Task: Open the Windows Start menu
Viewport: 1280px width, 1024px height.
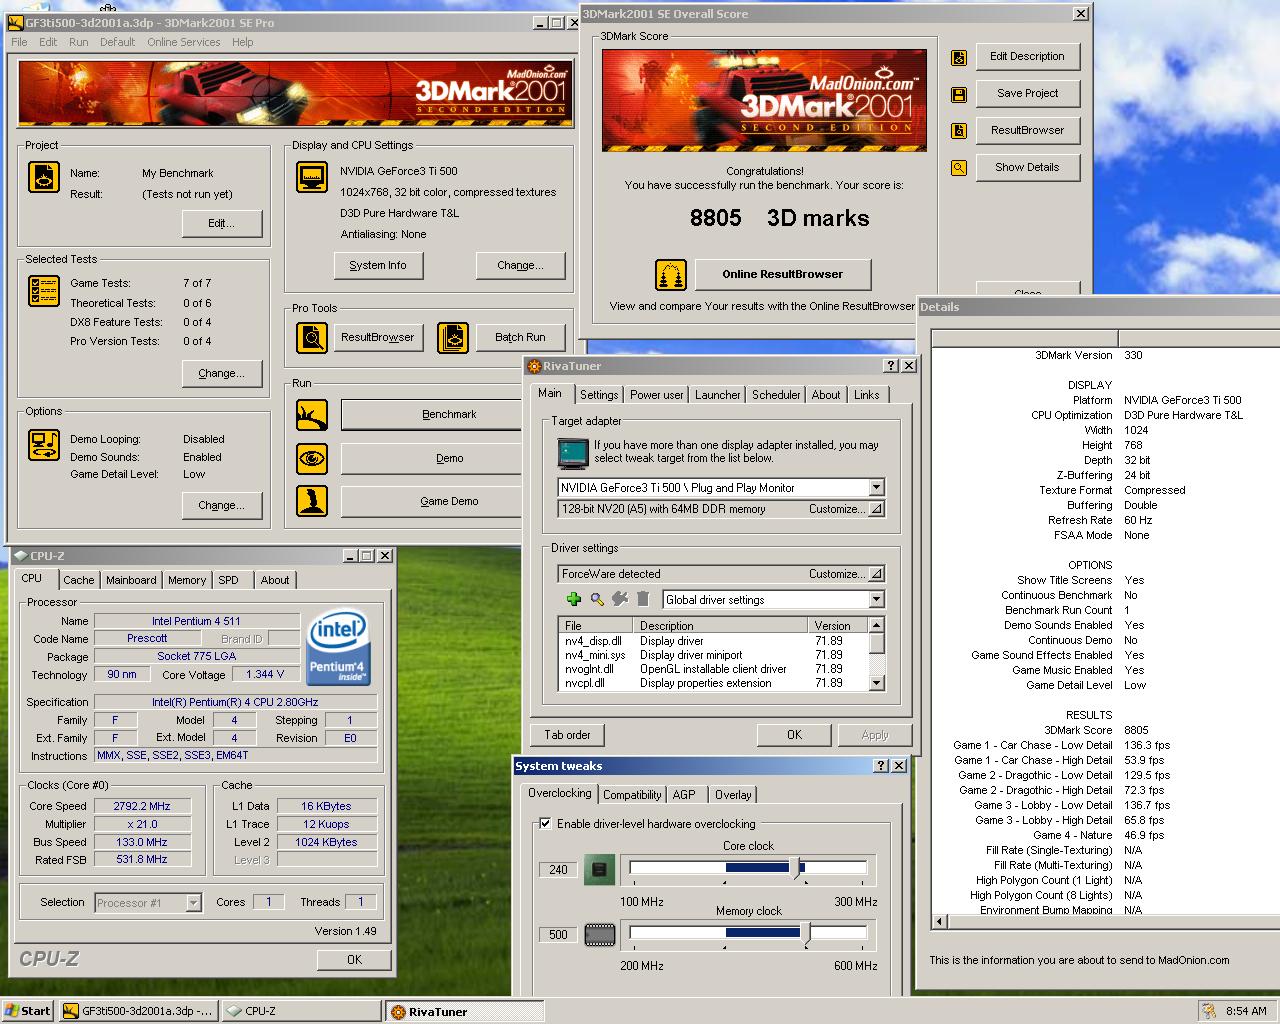Action: 28,1011
